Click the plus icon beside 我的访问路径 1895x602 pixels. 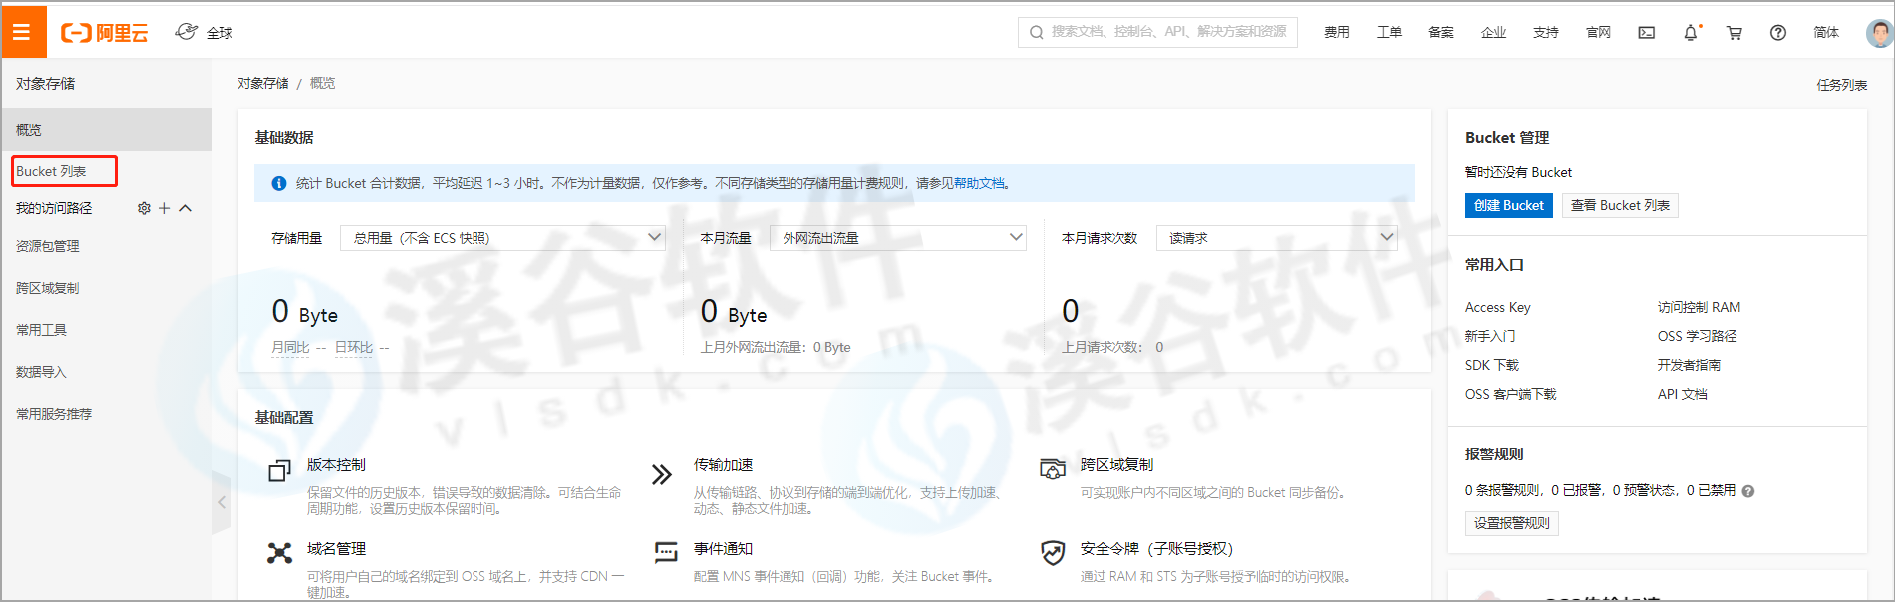click(x=165, y=208)
